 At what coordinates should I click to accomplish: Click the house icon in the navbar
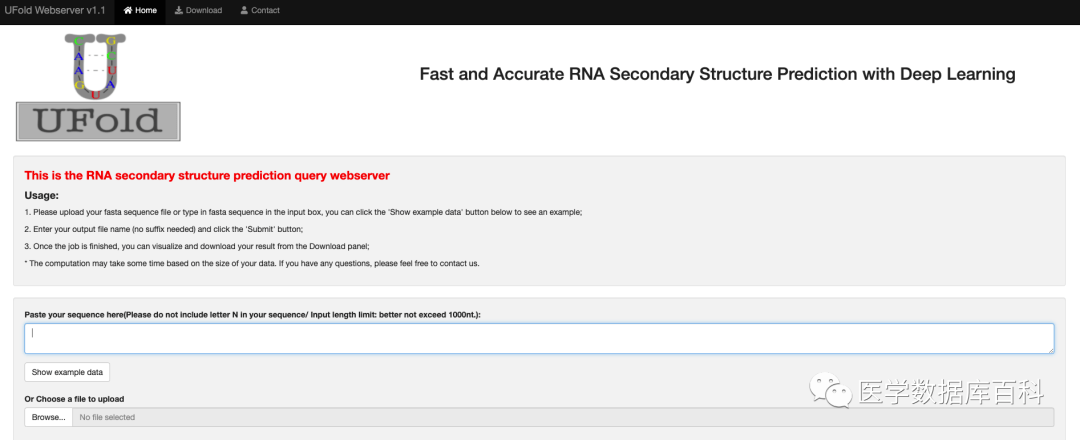[x=128, y=11]
